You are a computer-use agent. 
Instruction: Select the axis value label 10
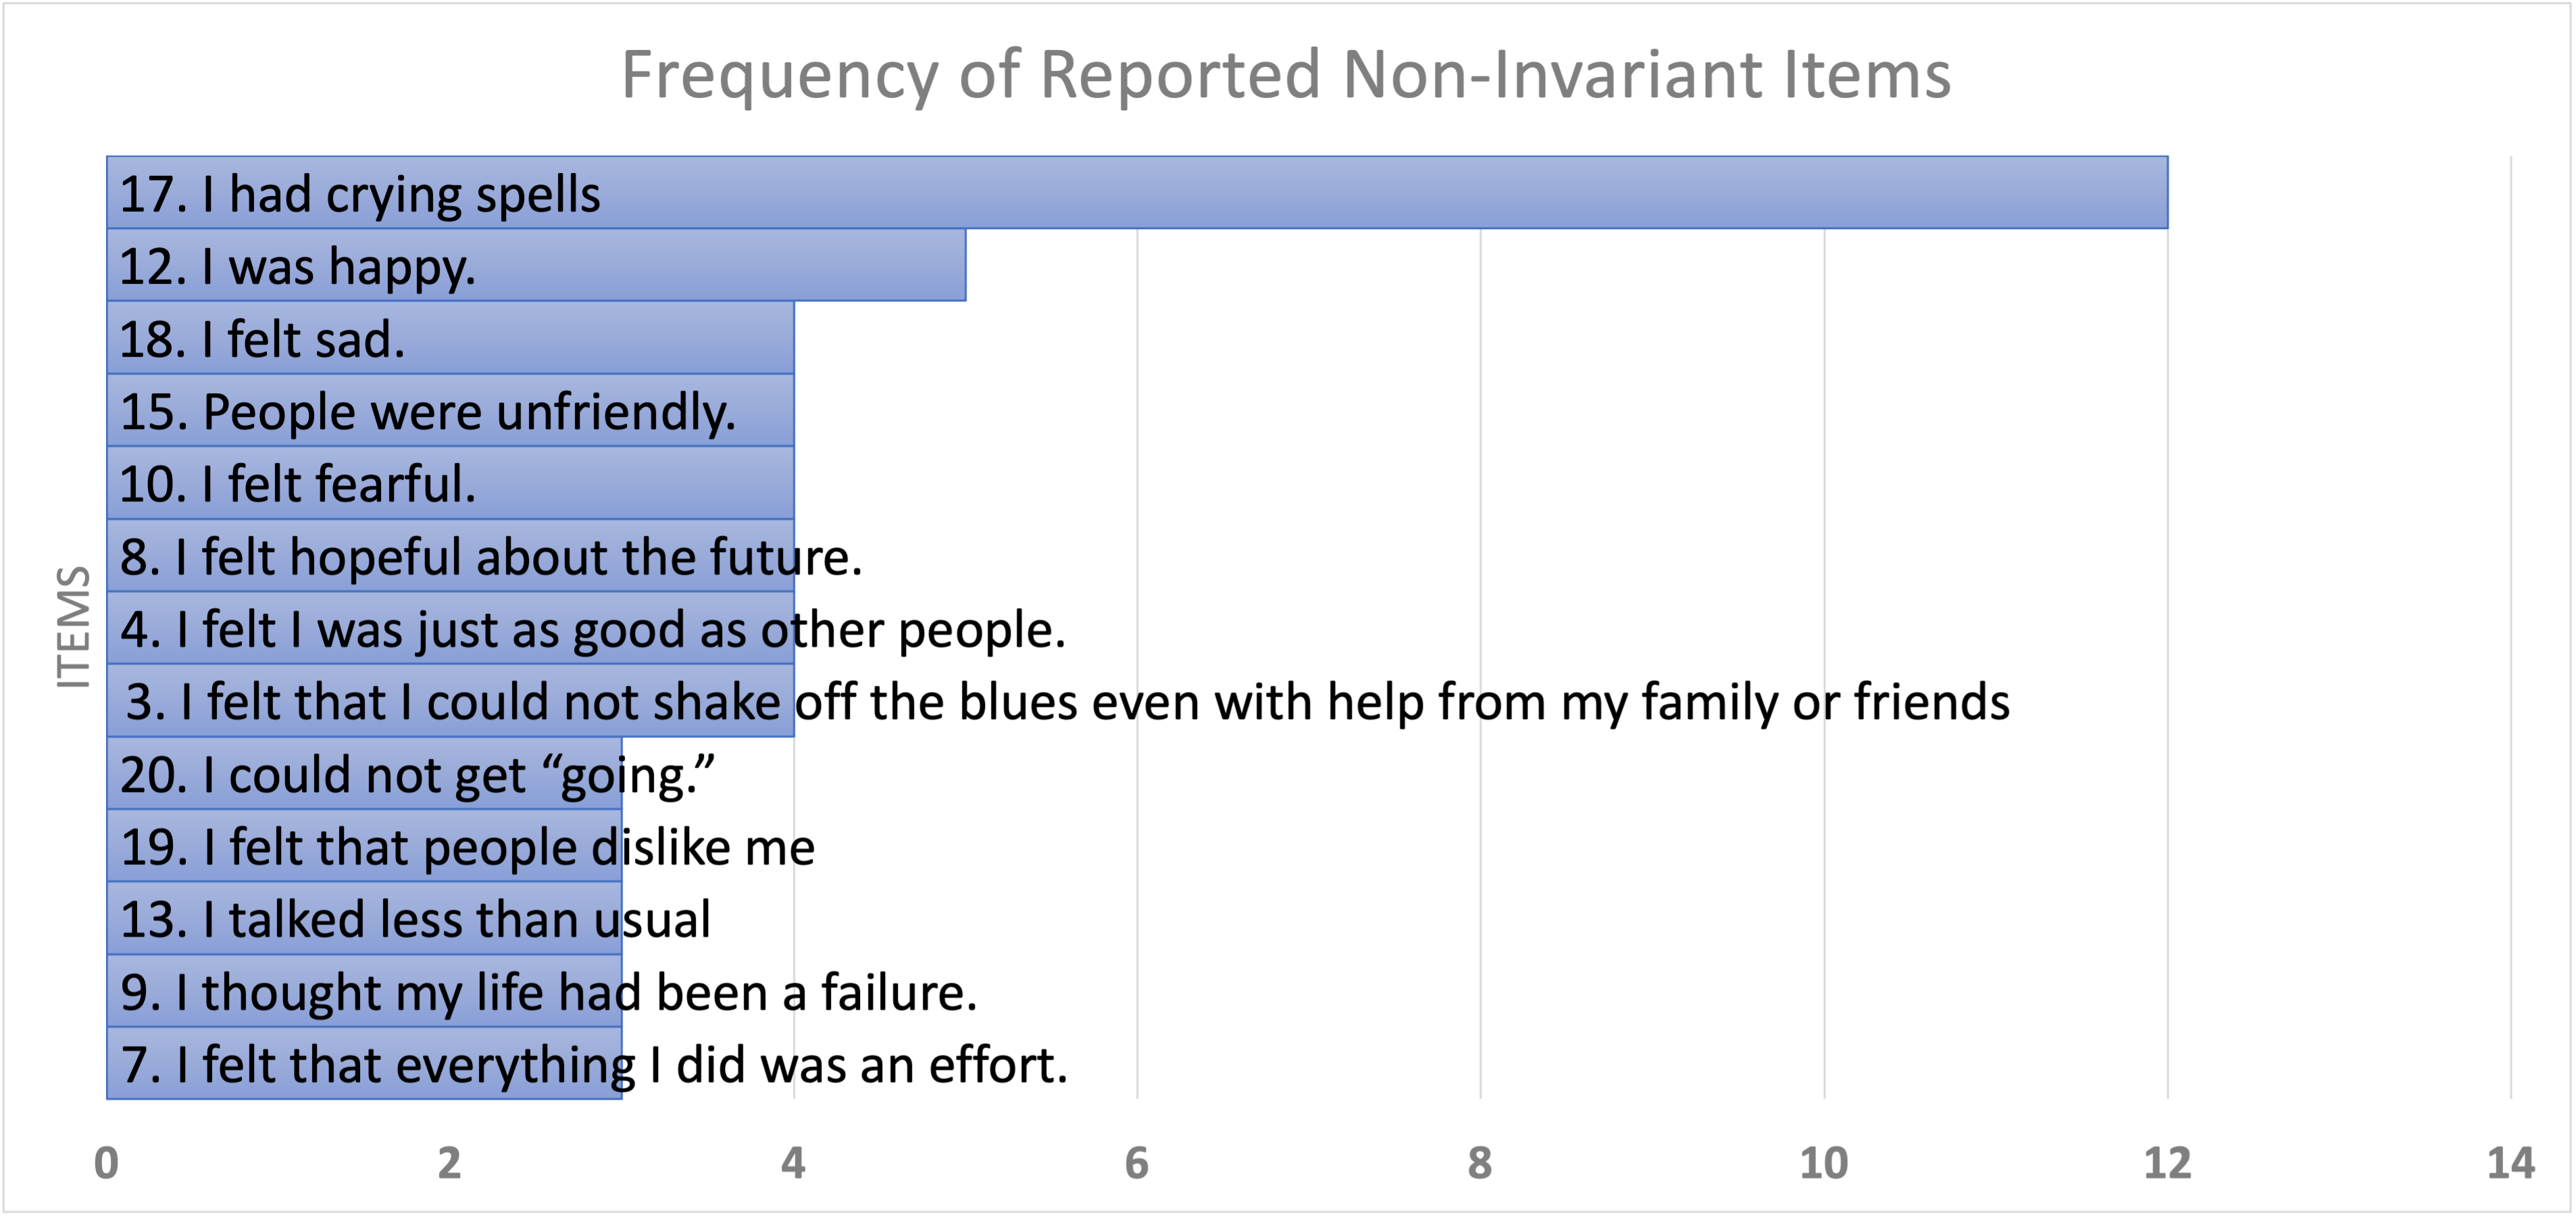[x=1824, y=1163]
